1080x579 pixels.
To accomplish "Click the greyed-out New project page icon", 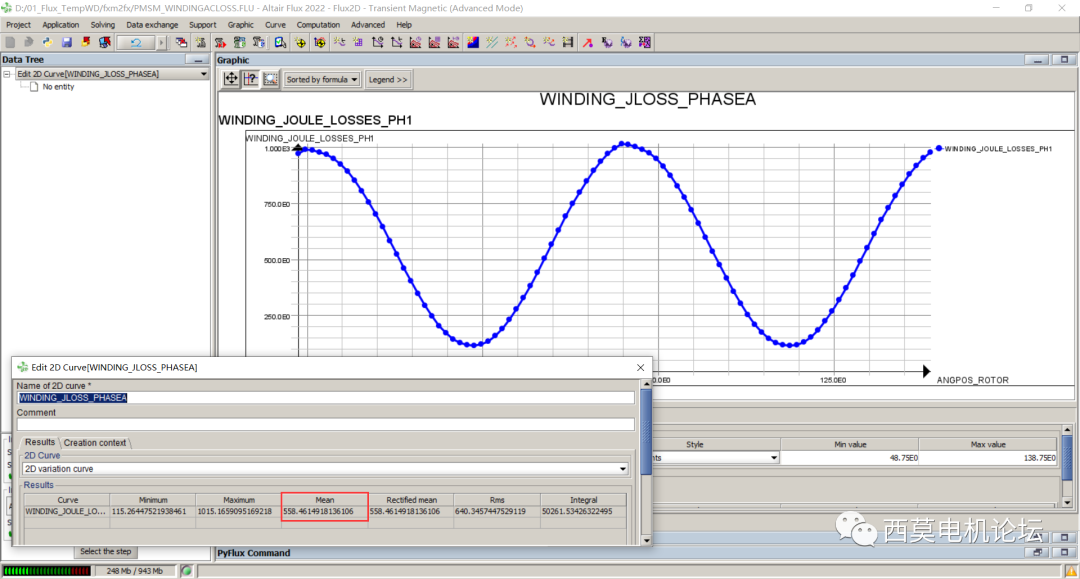I will [x=10, y=43].
